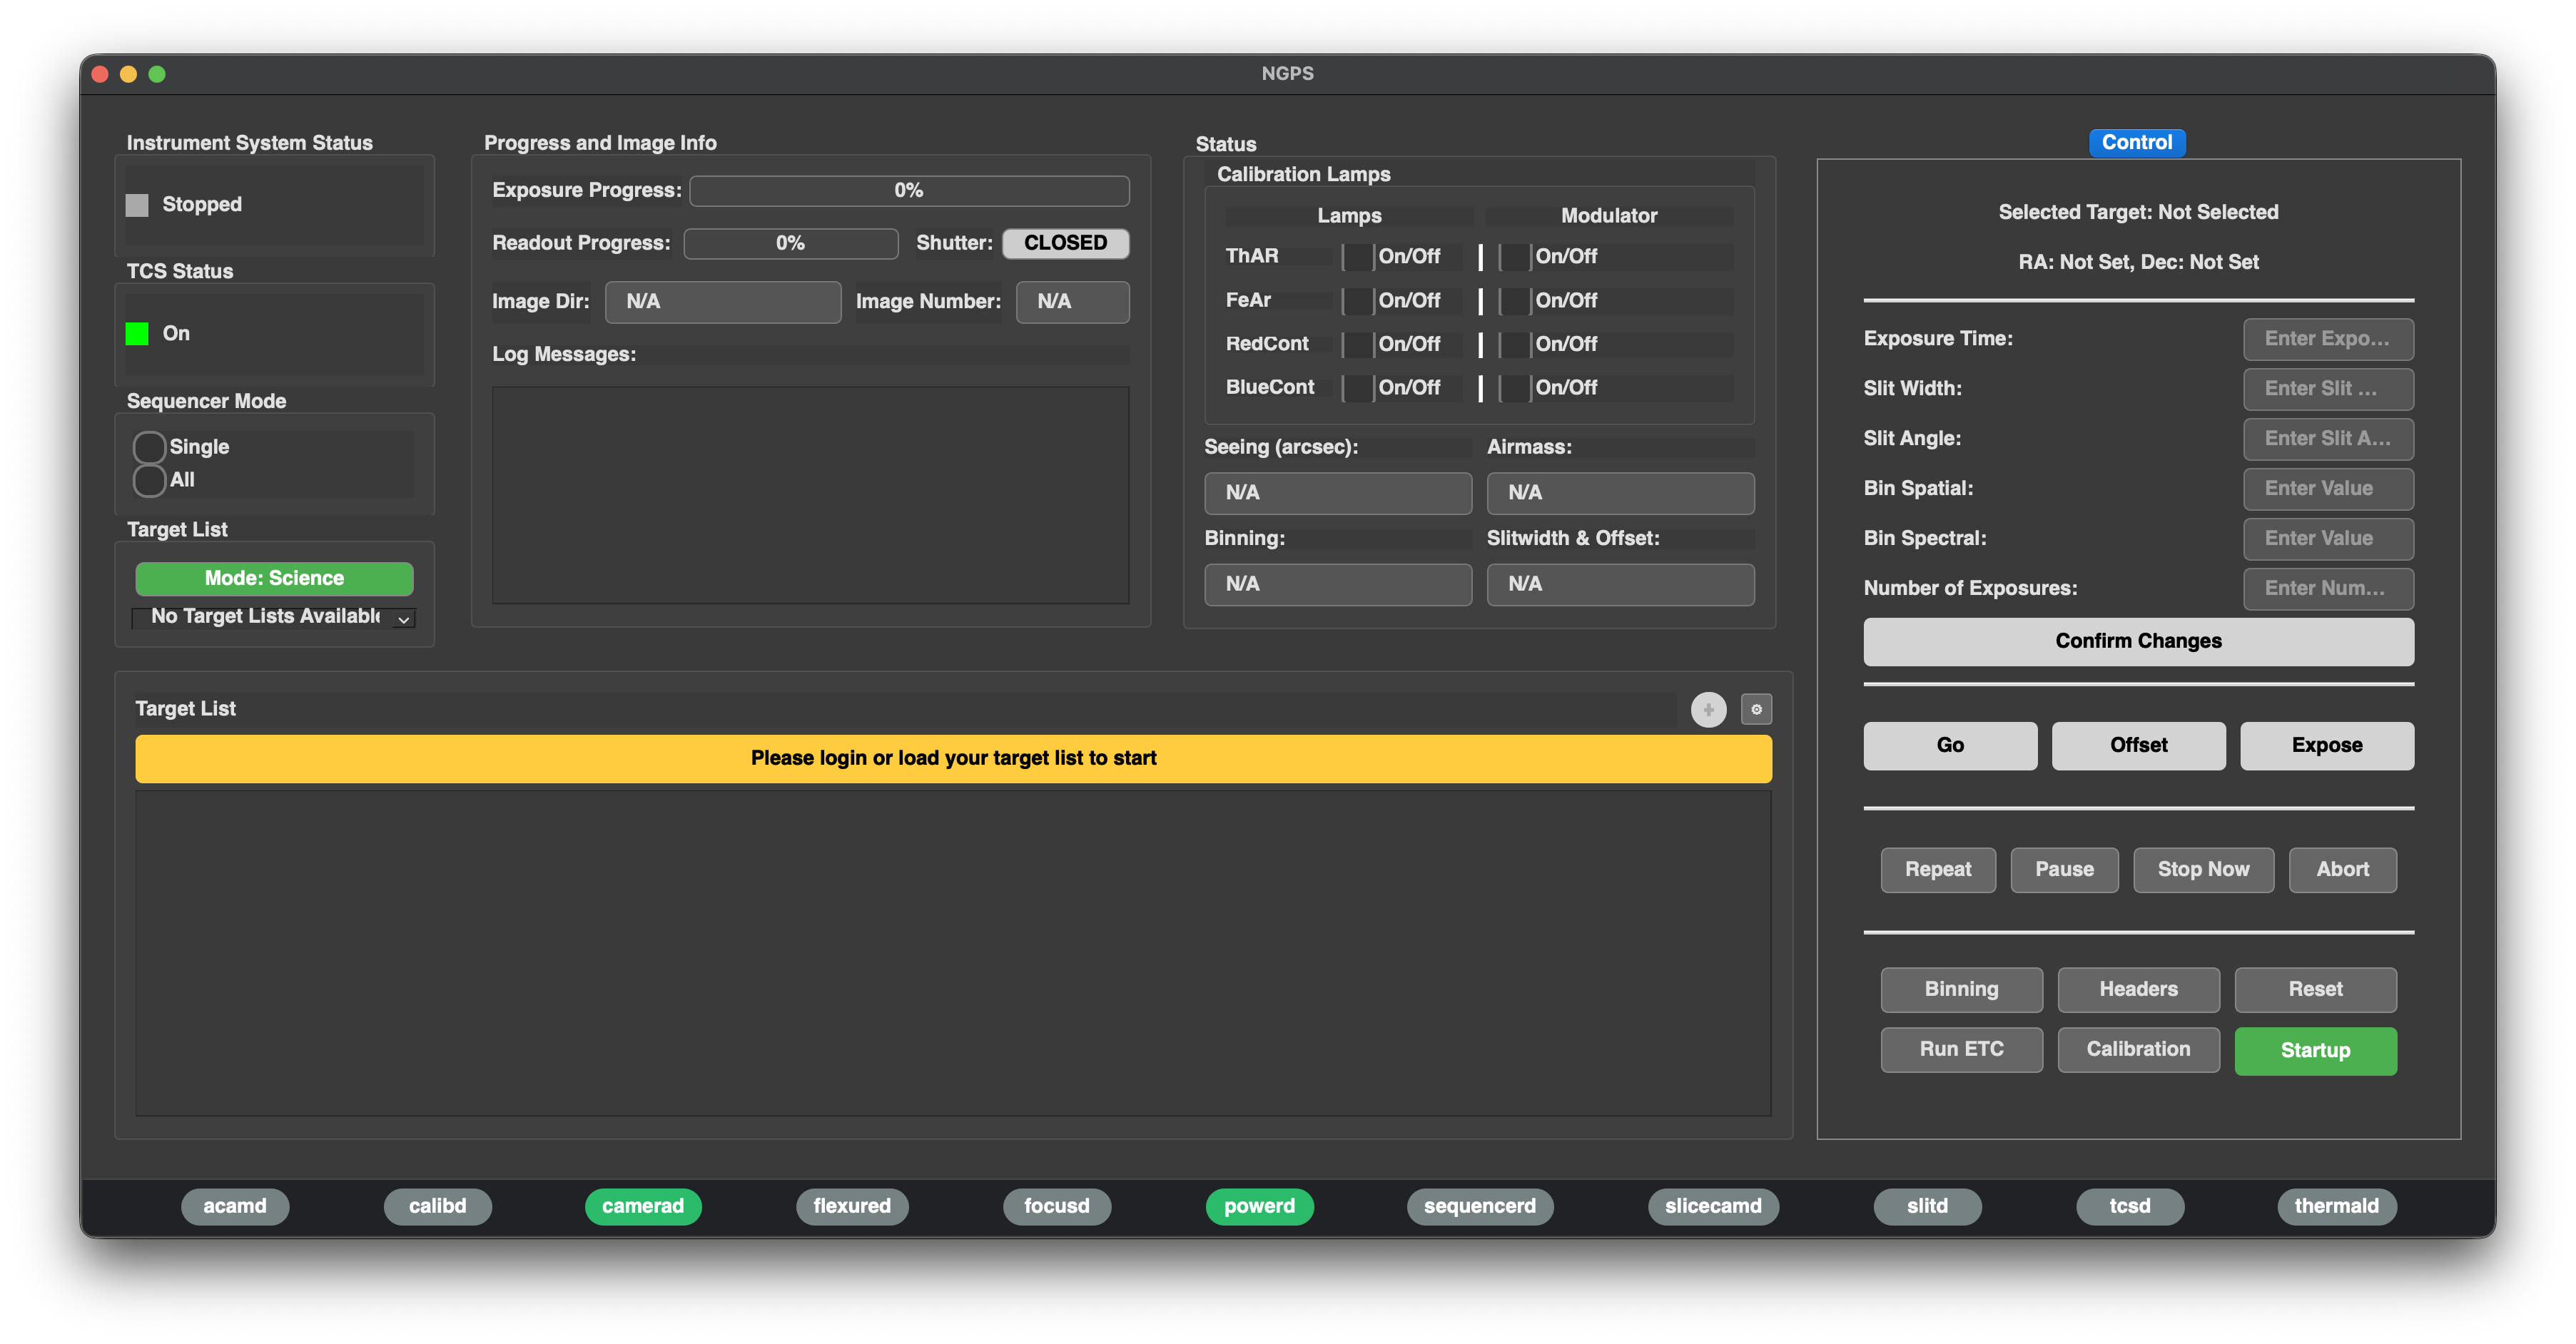Viewport: 2576px width, 1344px height.
Task: Toggle the RedCont modulator On/Off checkbox
Action: click(x=1515, y=344)
